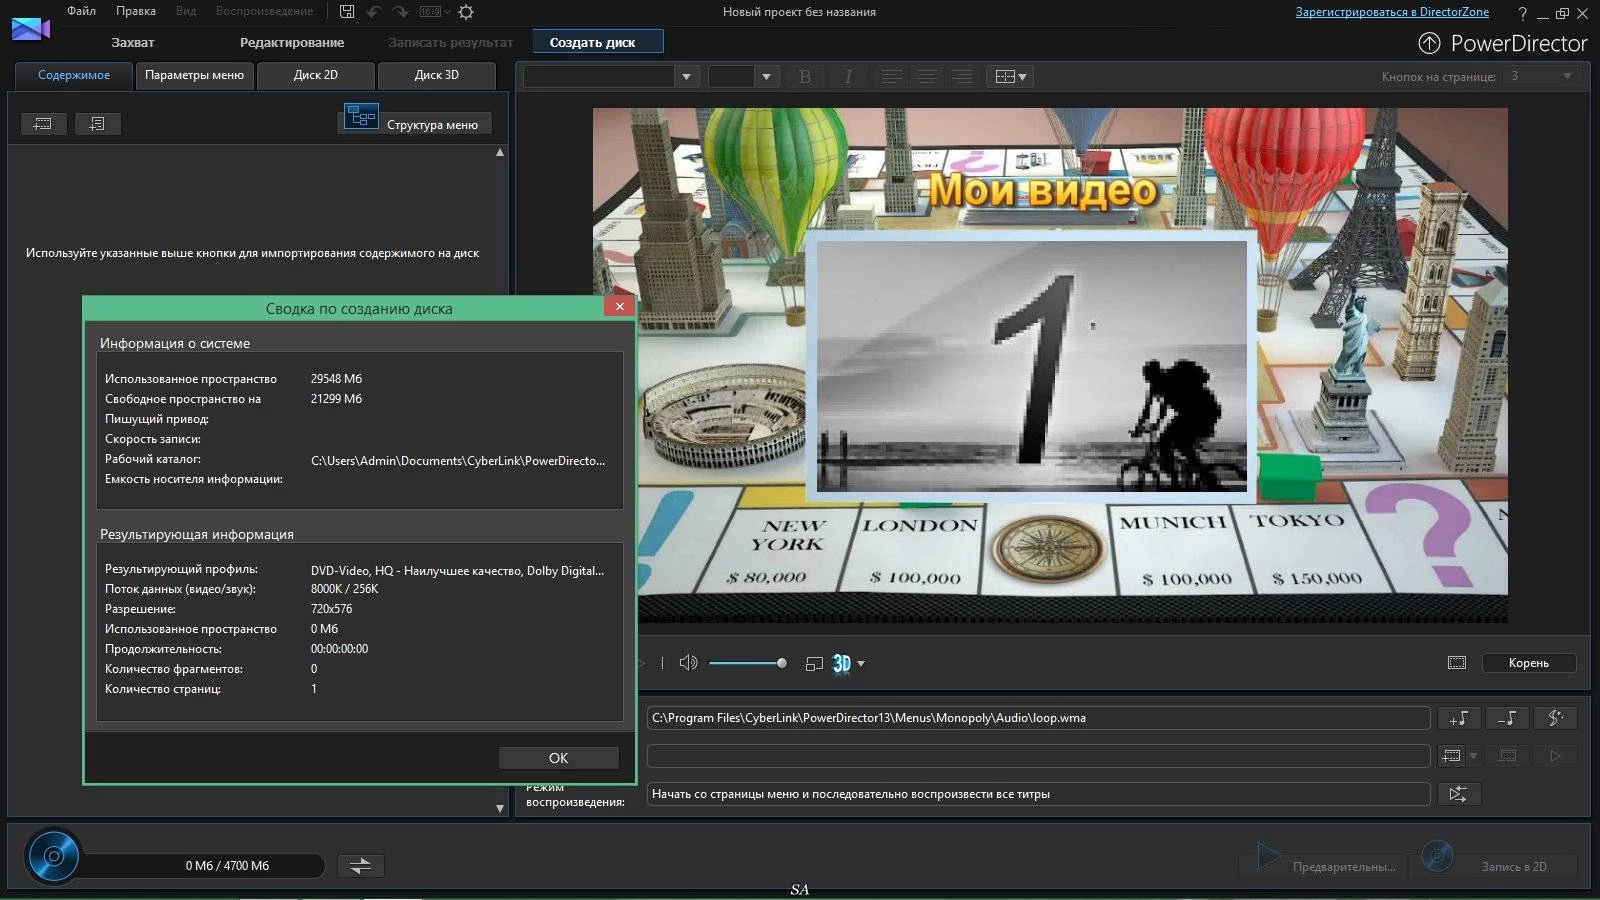Screen dimensions: 1600x900
Task: Open the Воспроизведение menu
Action: (264, 11)
